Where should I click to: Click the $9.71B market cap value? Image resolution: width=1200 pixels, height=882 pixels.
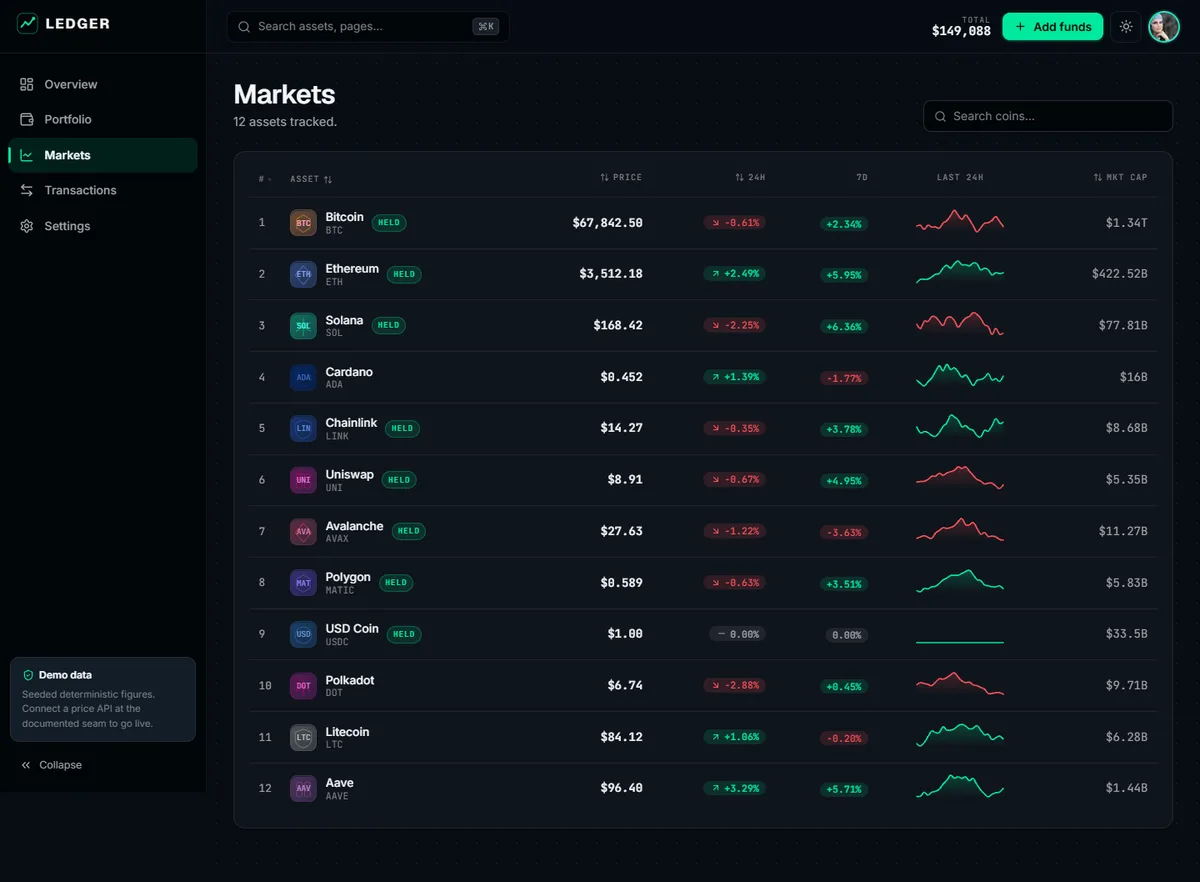1126,686
